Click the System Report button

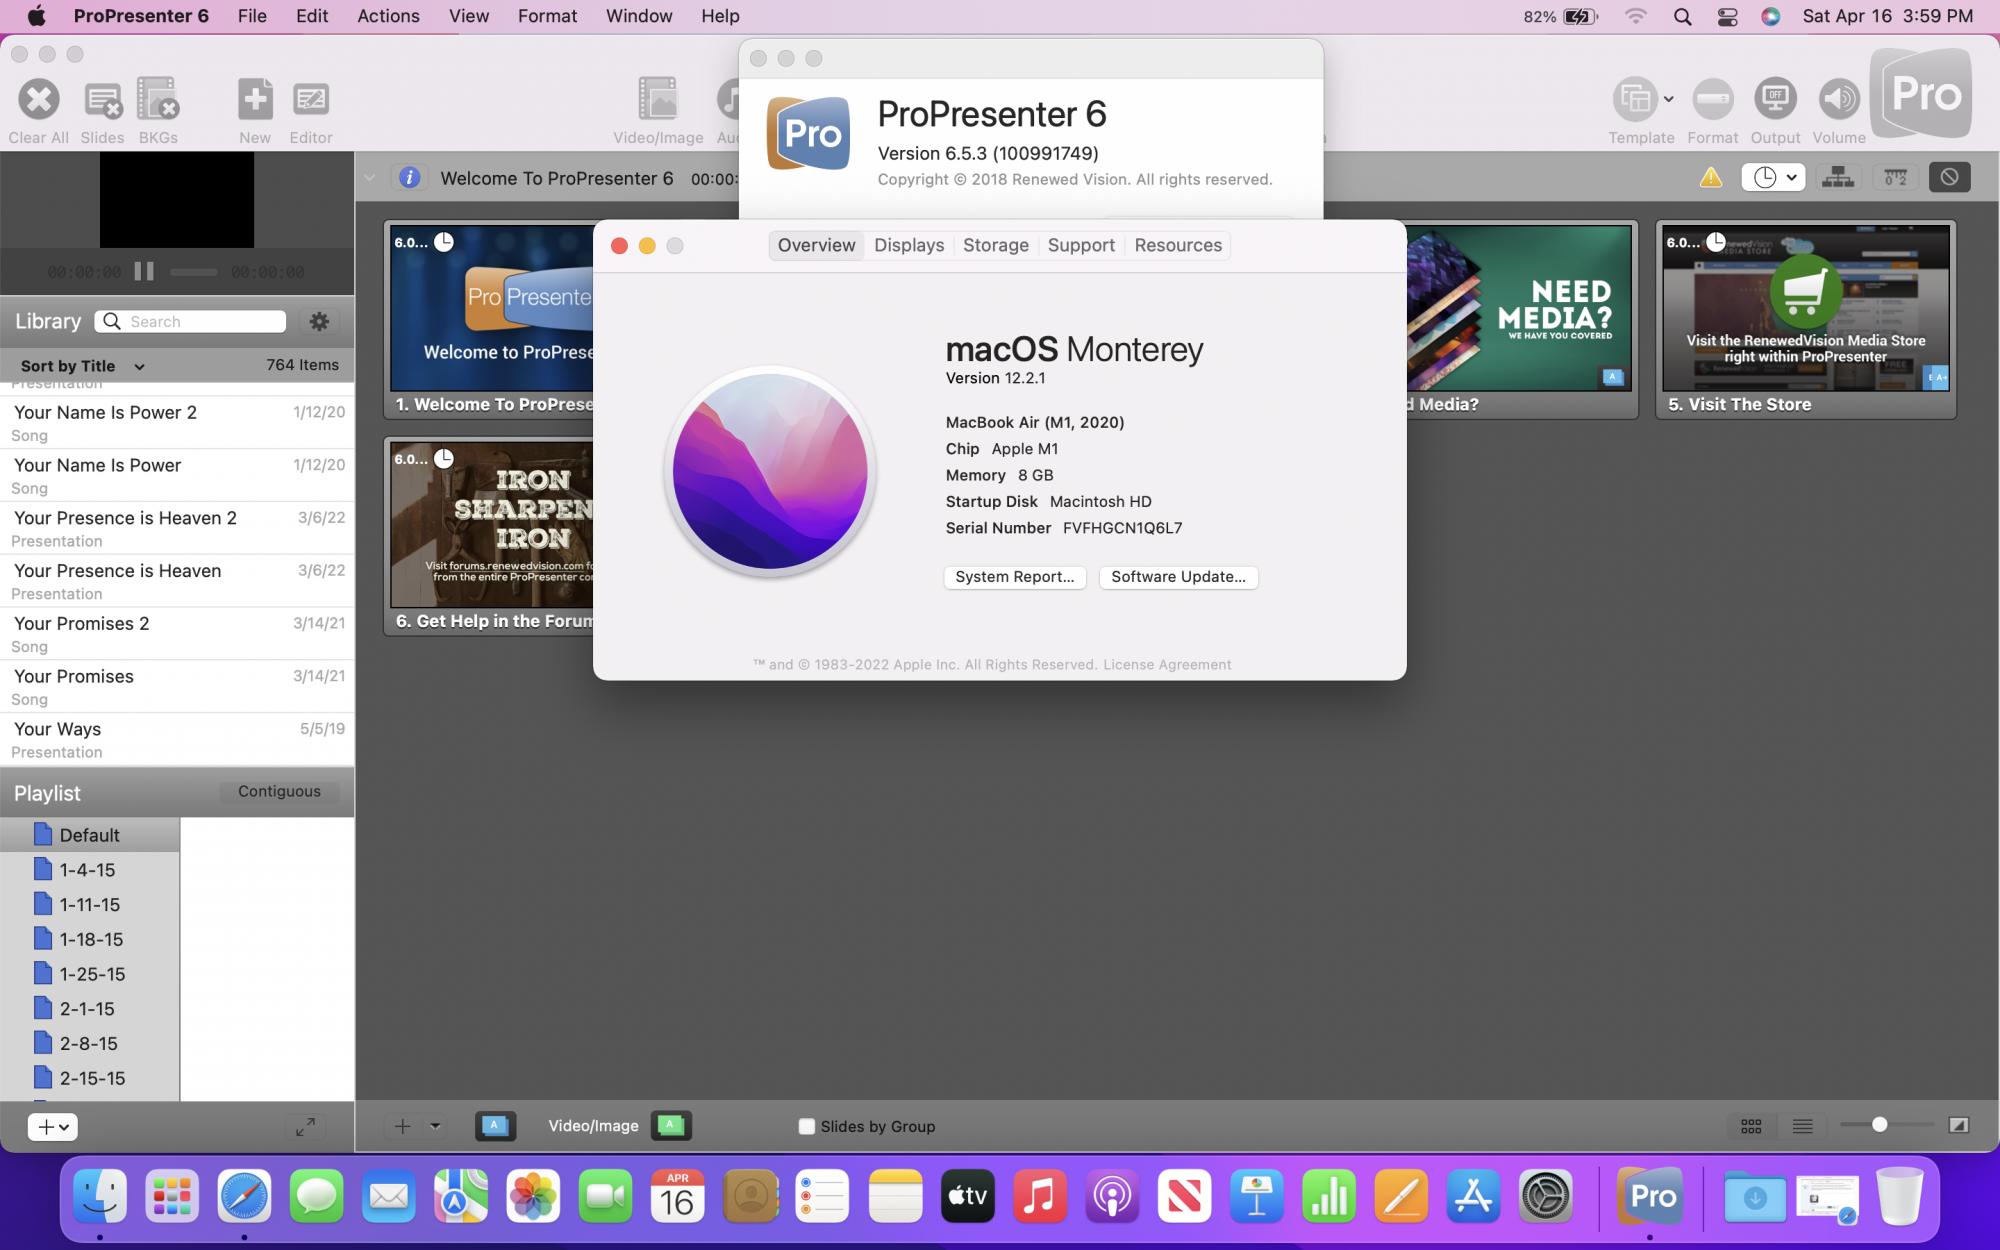1014,577
